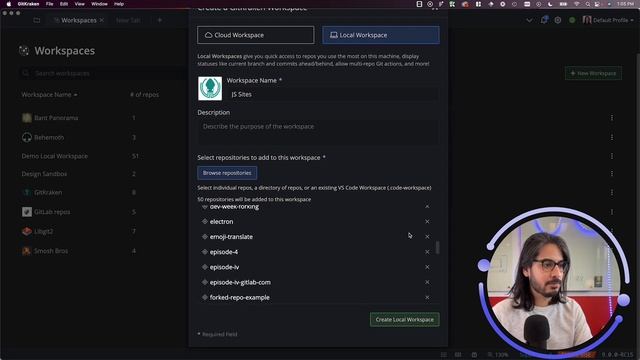Image resolution: width=640 pixels, height=360 pixels.
Task: Add a new tab with plus icon
Action: click(160, 20)
